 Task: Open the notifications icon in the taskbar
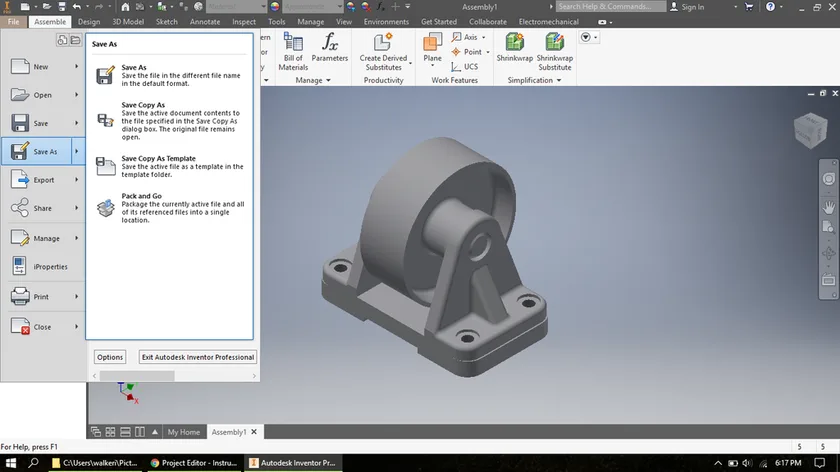click(x=820, y=463)
